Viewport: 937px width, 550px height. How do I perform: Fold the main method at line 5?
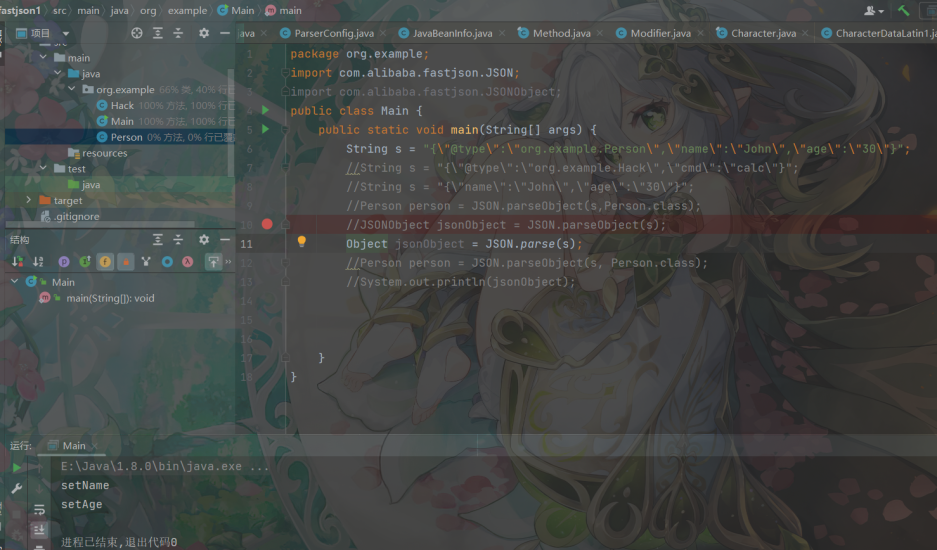click(x=285, y=129)
